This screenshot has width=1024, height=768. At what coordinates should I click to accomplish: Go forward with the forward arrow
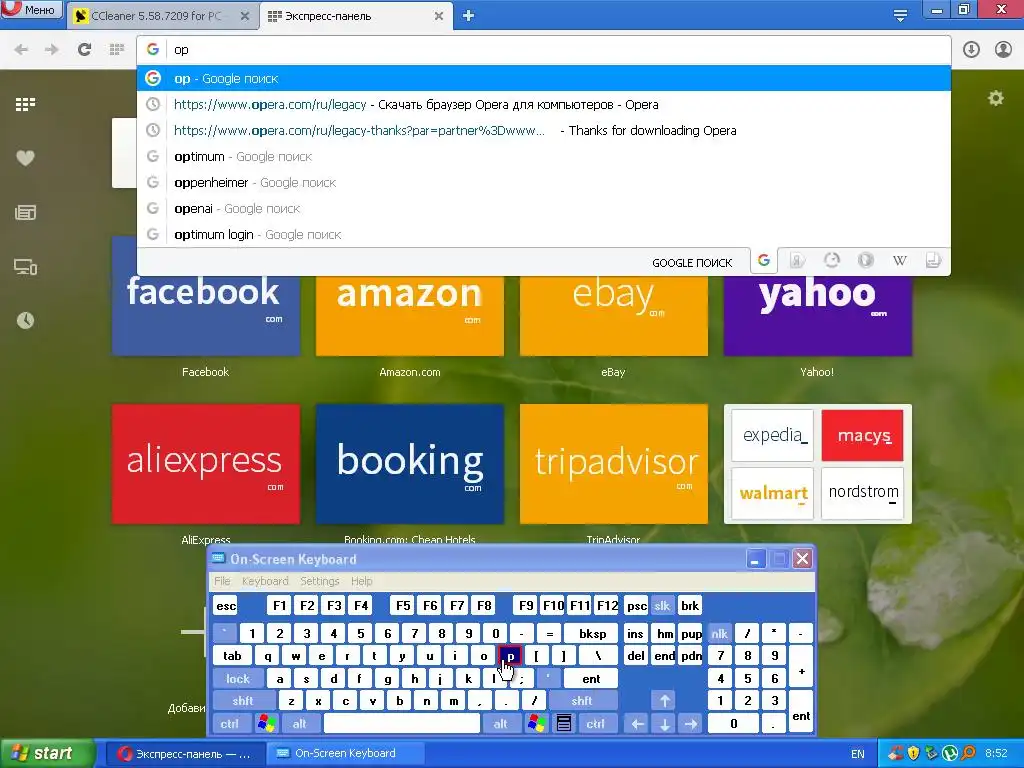(52, 49)
